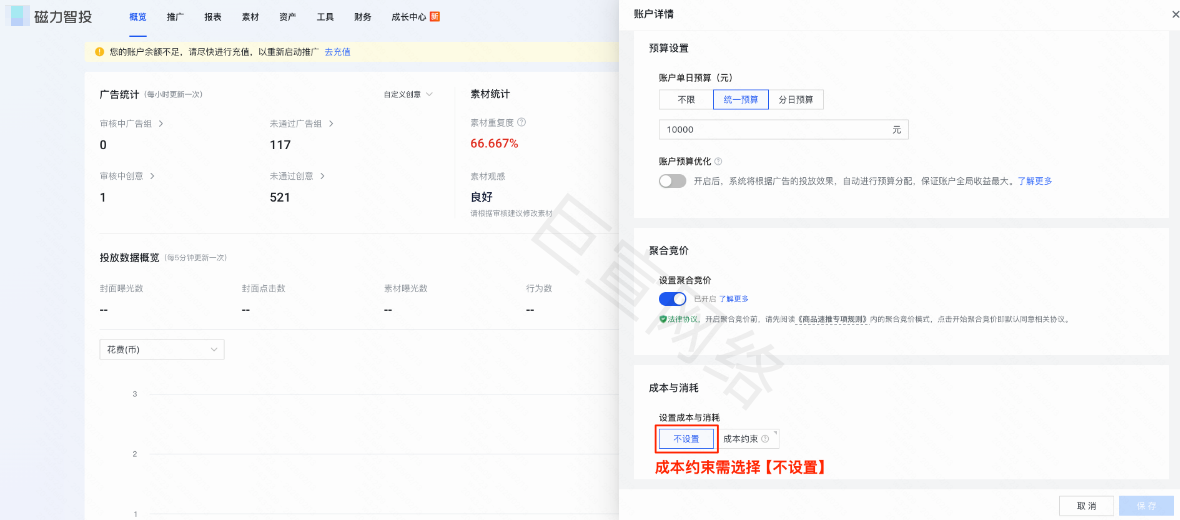Expand 未通过广告组 chevron
The height and width of the screenshot is (520, 1180).
(331, 123)
